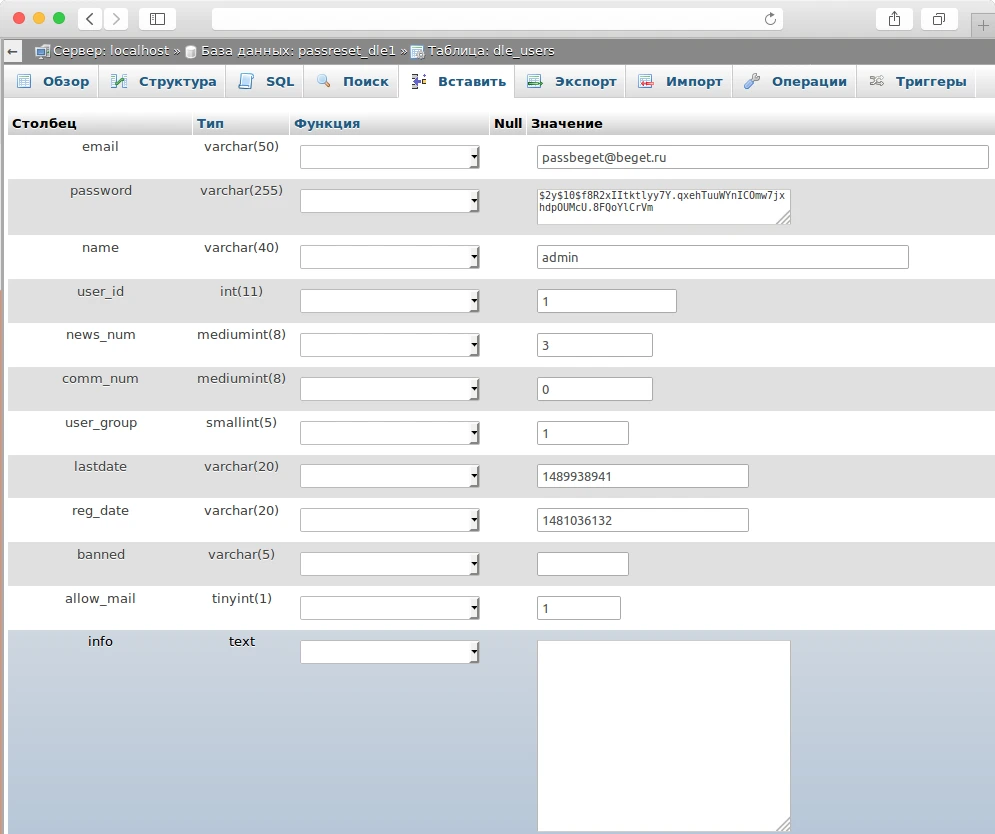Click the show tabs overview icon

coord(939,19)
